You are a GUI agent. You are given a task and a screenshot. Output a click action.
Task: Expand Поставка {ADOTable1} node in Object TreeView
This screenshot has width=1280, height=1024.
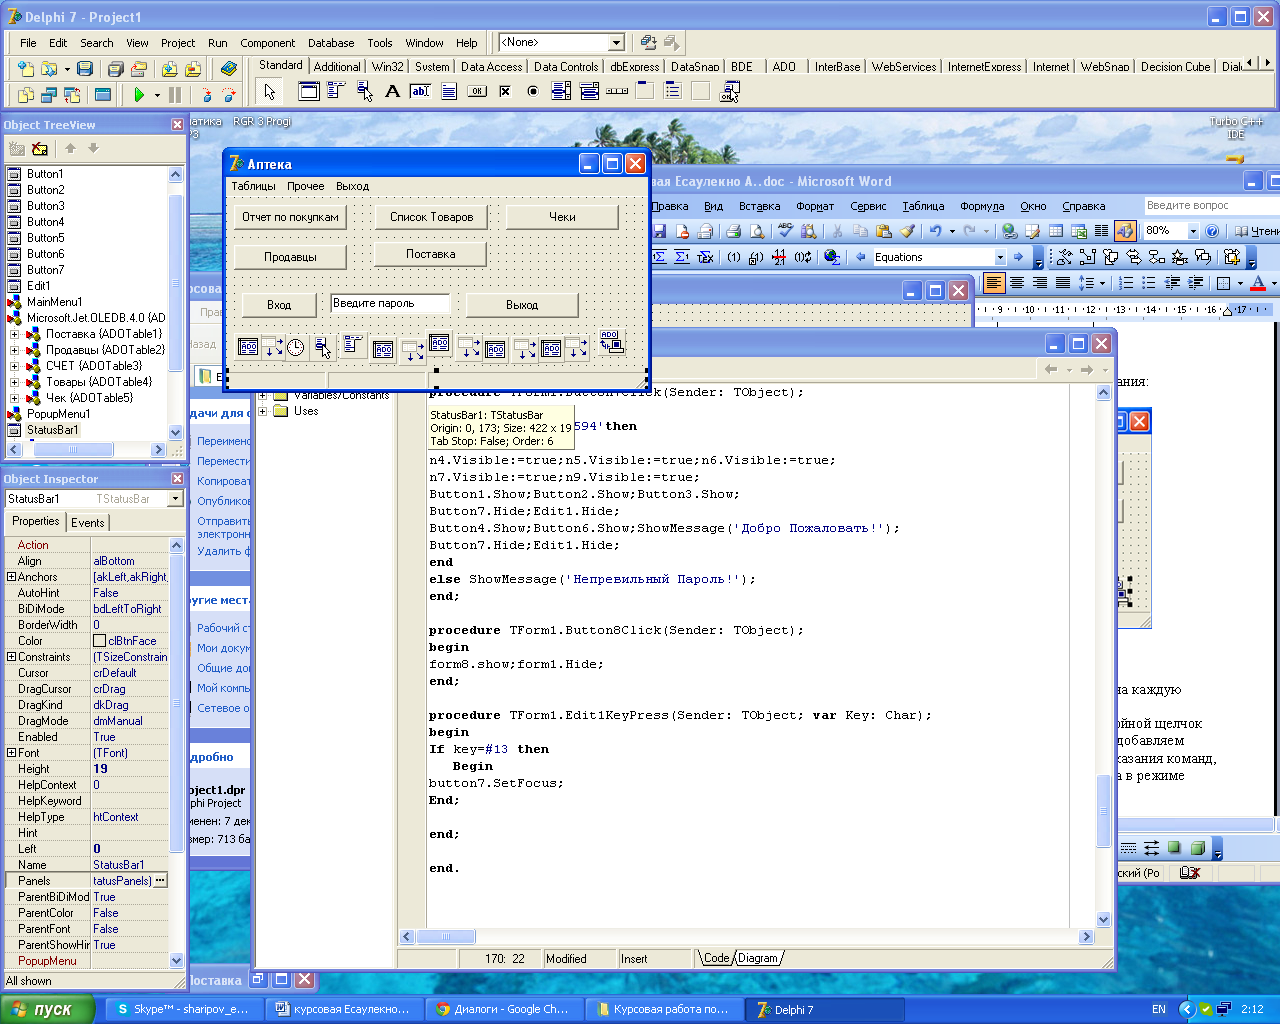click(14, 334)
